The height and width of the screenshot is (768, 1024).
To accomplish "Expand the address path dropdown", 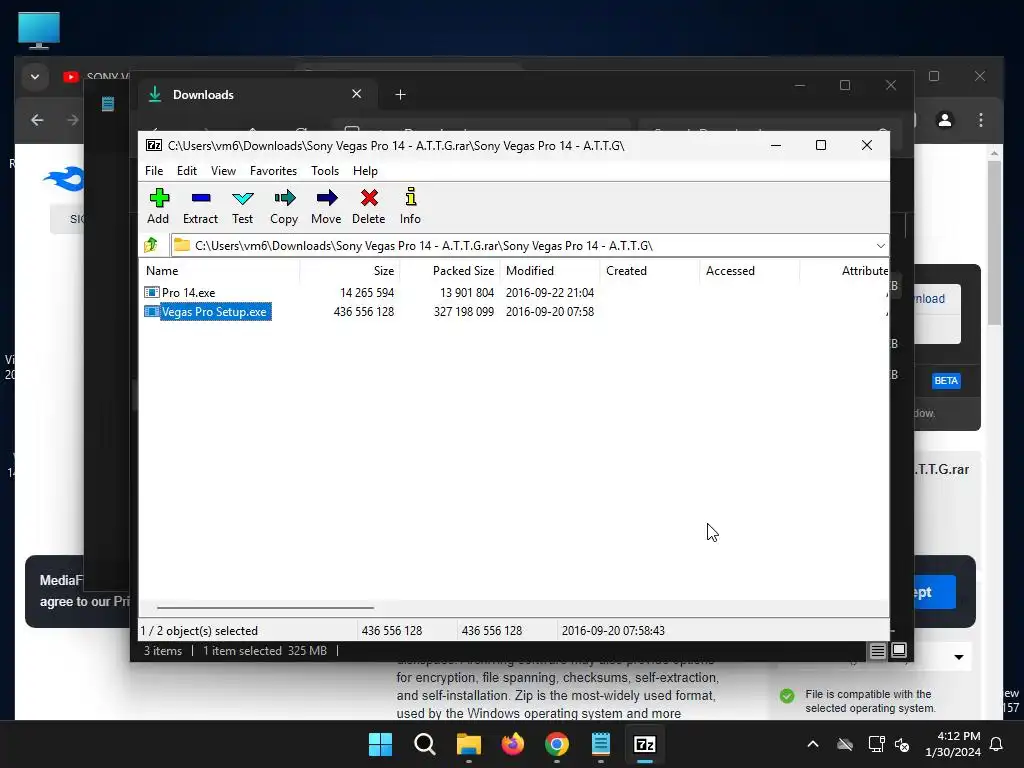I will click(880, 246).
